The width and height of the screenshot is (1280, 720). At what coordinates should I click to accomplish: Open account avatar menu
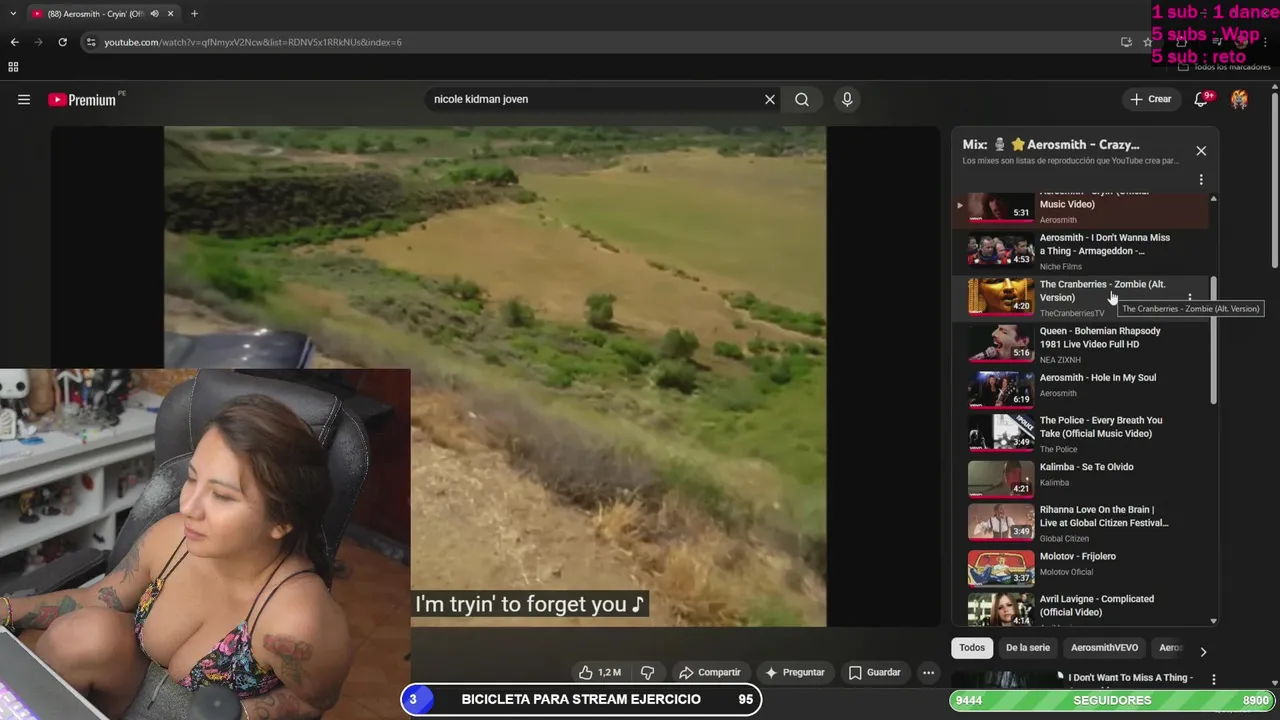1240,99
